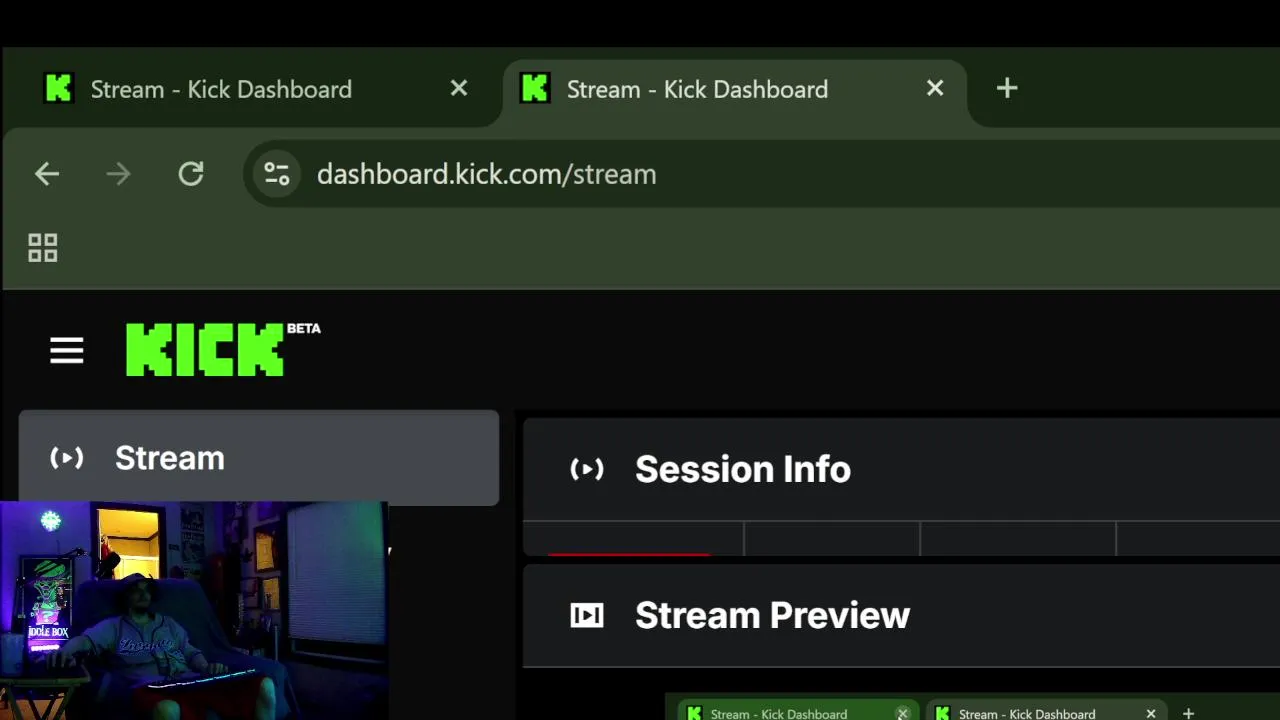The height and width of the screenshot is (720, 1280).
Task: Click the play icon next to Stream Preview
Action: (x=587, y=615)
